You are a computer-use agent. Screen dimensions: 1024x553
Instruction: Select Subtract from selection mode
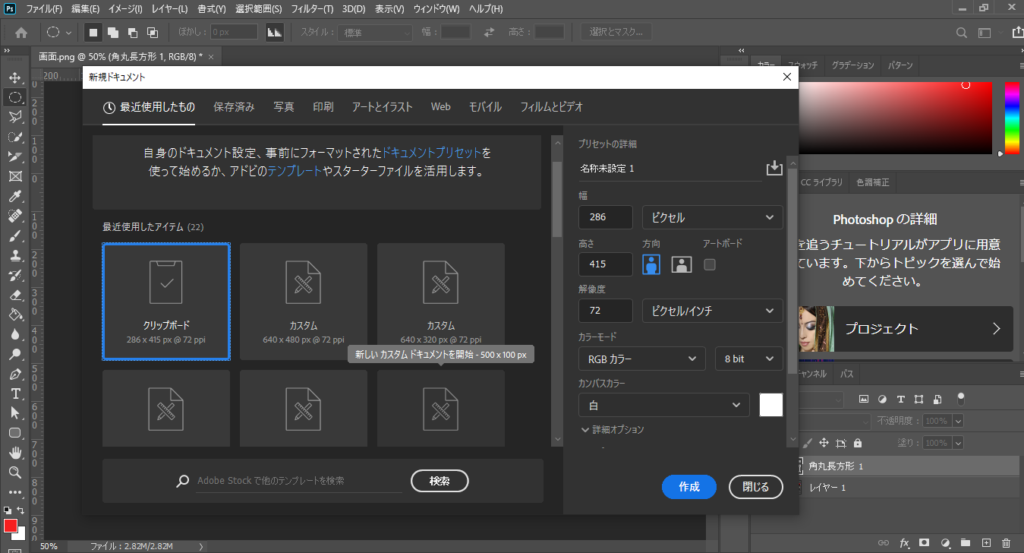coord(133,32)
